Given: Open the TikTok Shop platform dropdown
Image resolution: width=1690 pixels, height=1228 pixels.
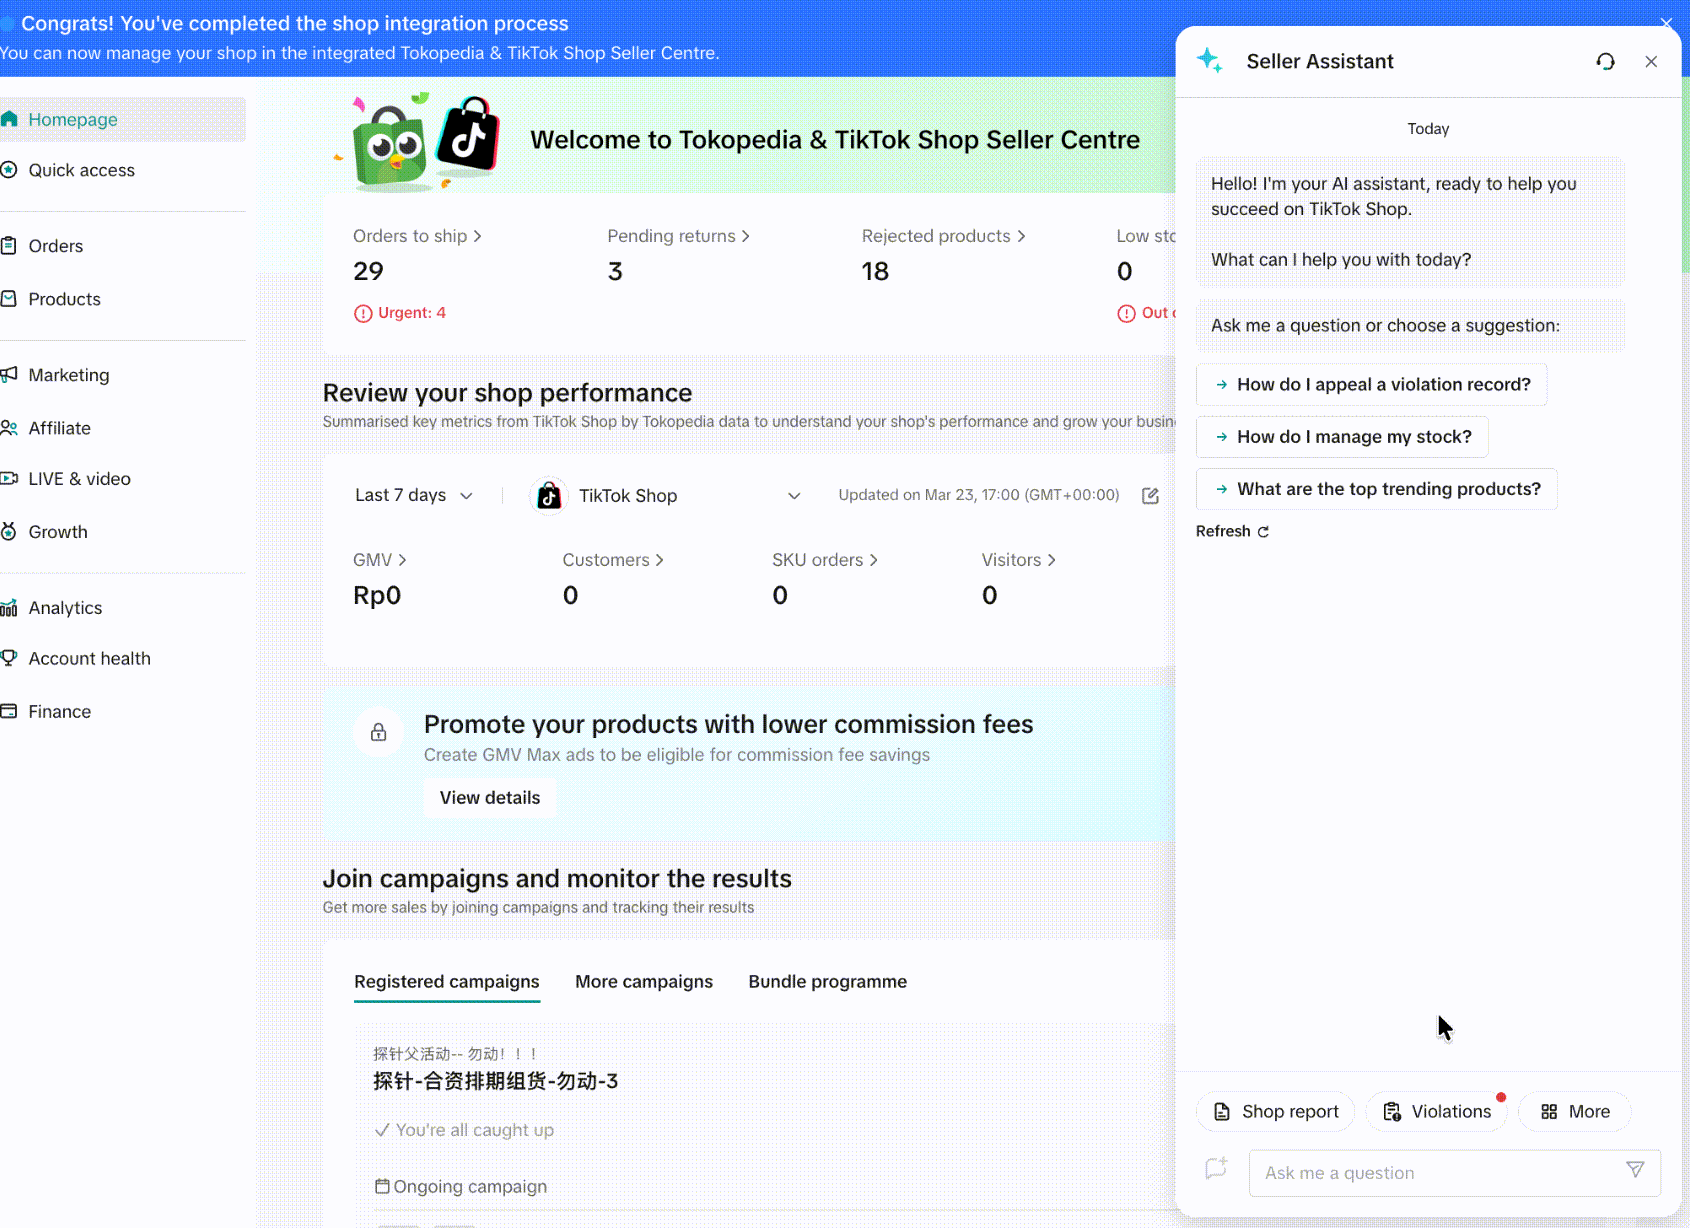Looking at the screenshot, I should point(666,496).
